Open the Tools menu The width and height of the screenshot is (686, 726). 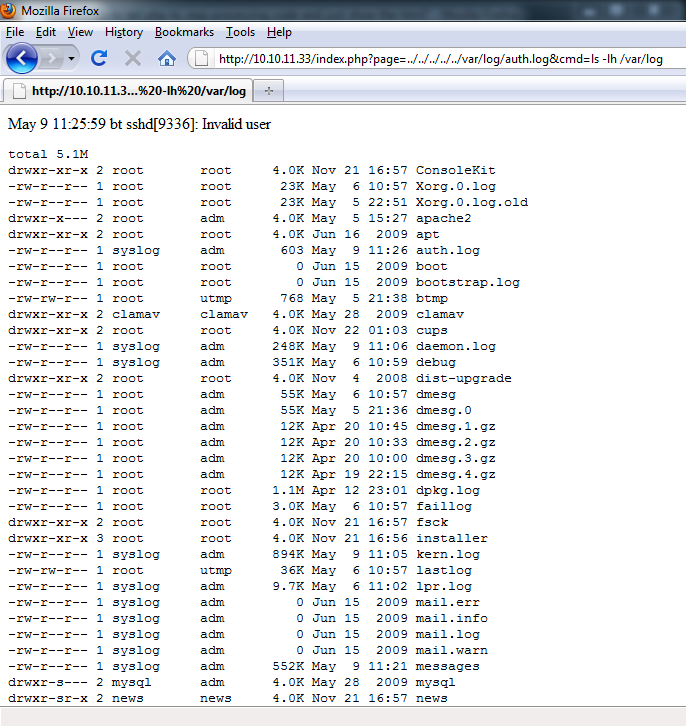[240, 32]
